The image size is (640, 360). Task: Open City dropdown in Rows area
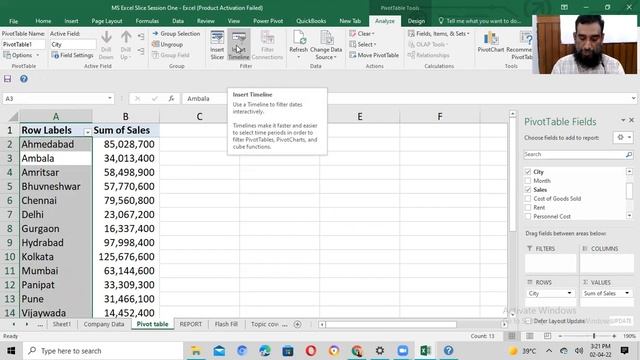(569, 293)
